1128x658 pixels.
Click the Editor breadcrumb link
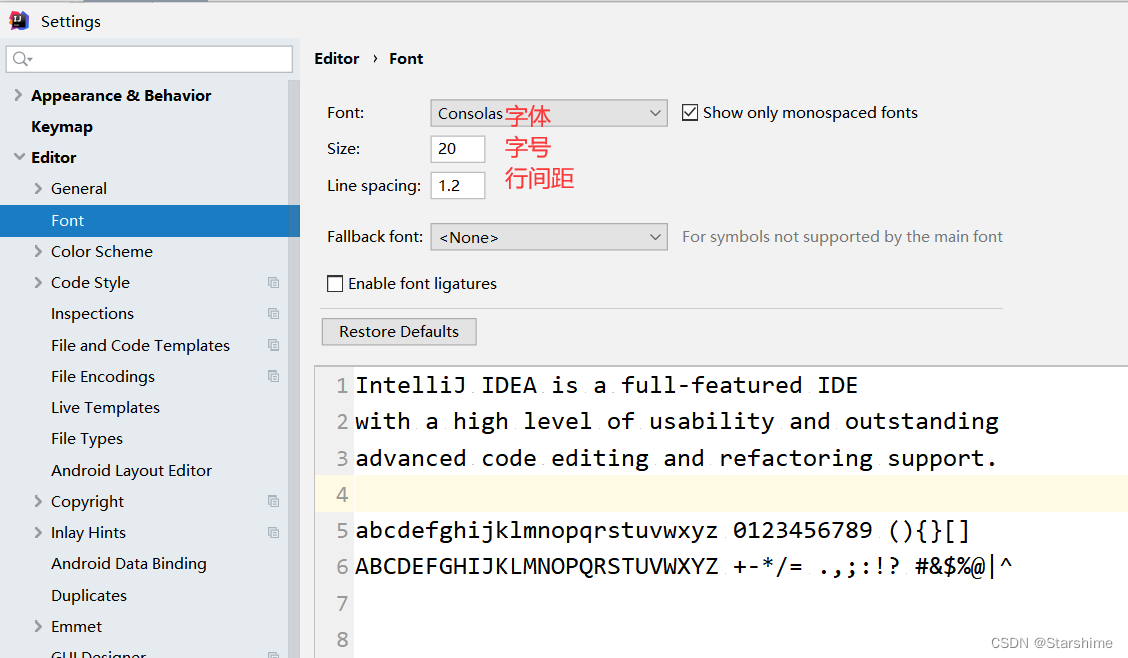pos(336,58)
